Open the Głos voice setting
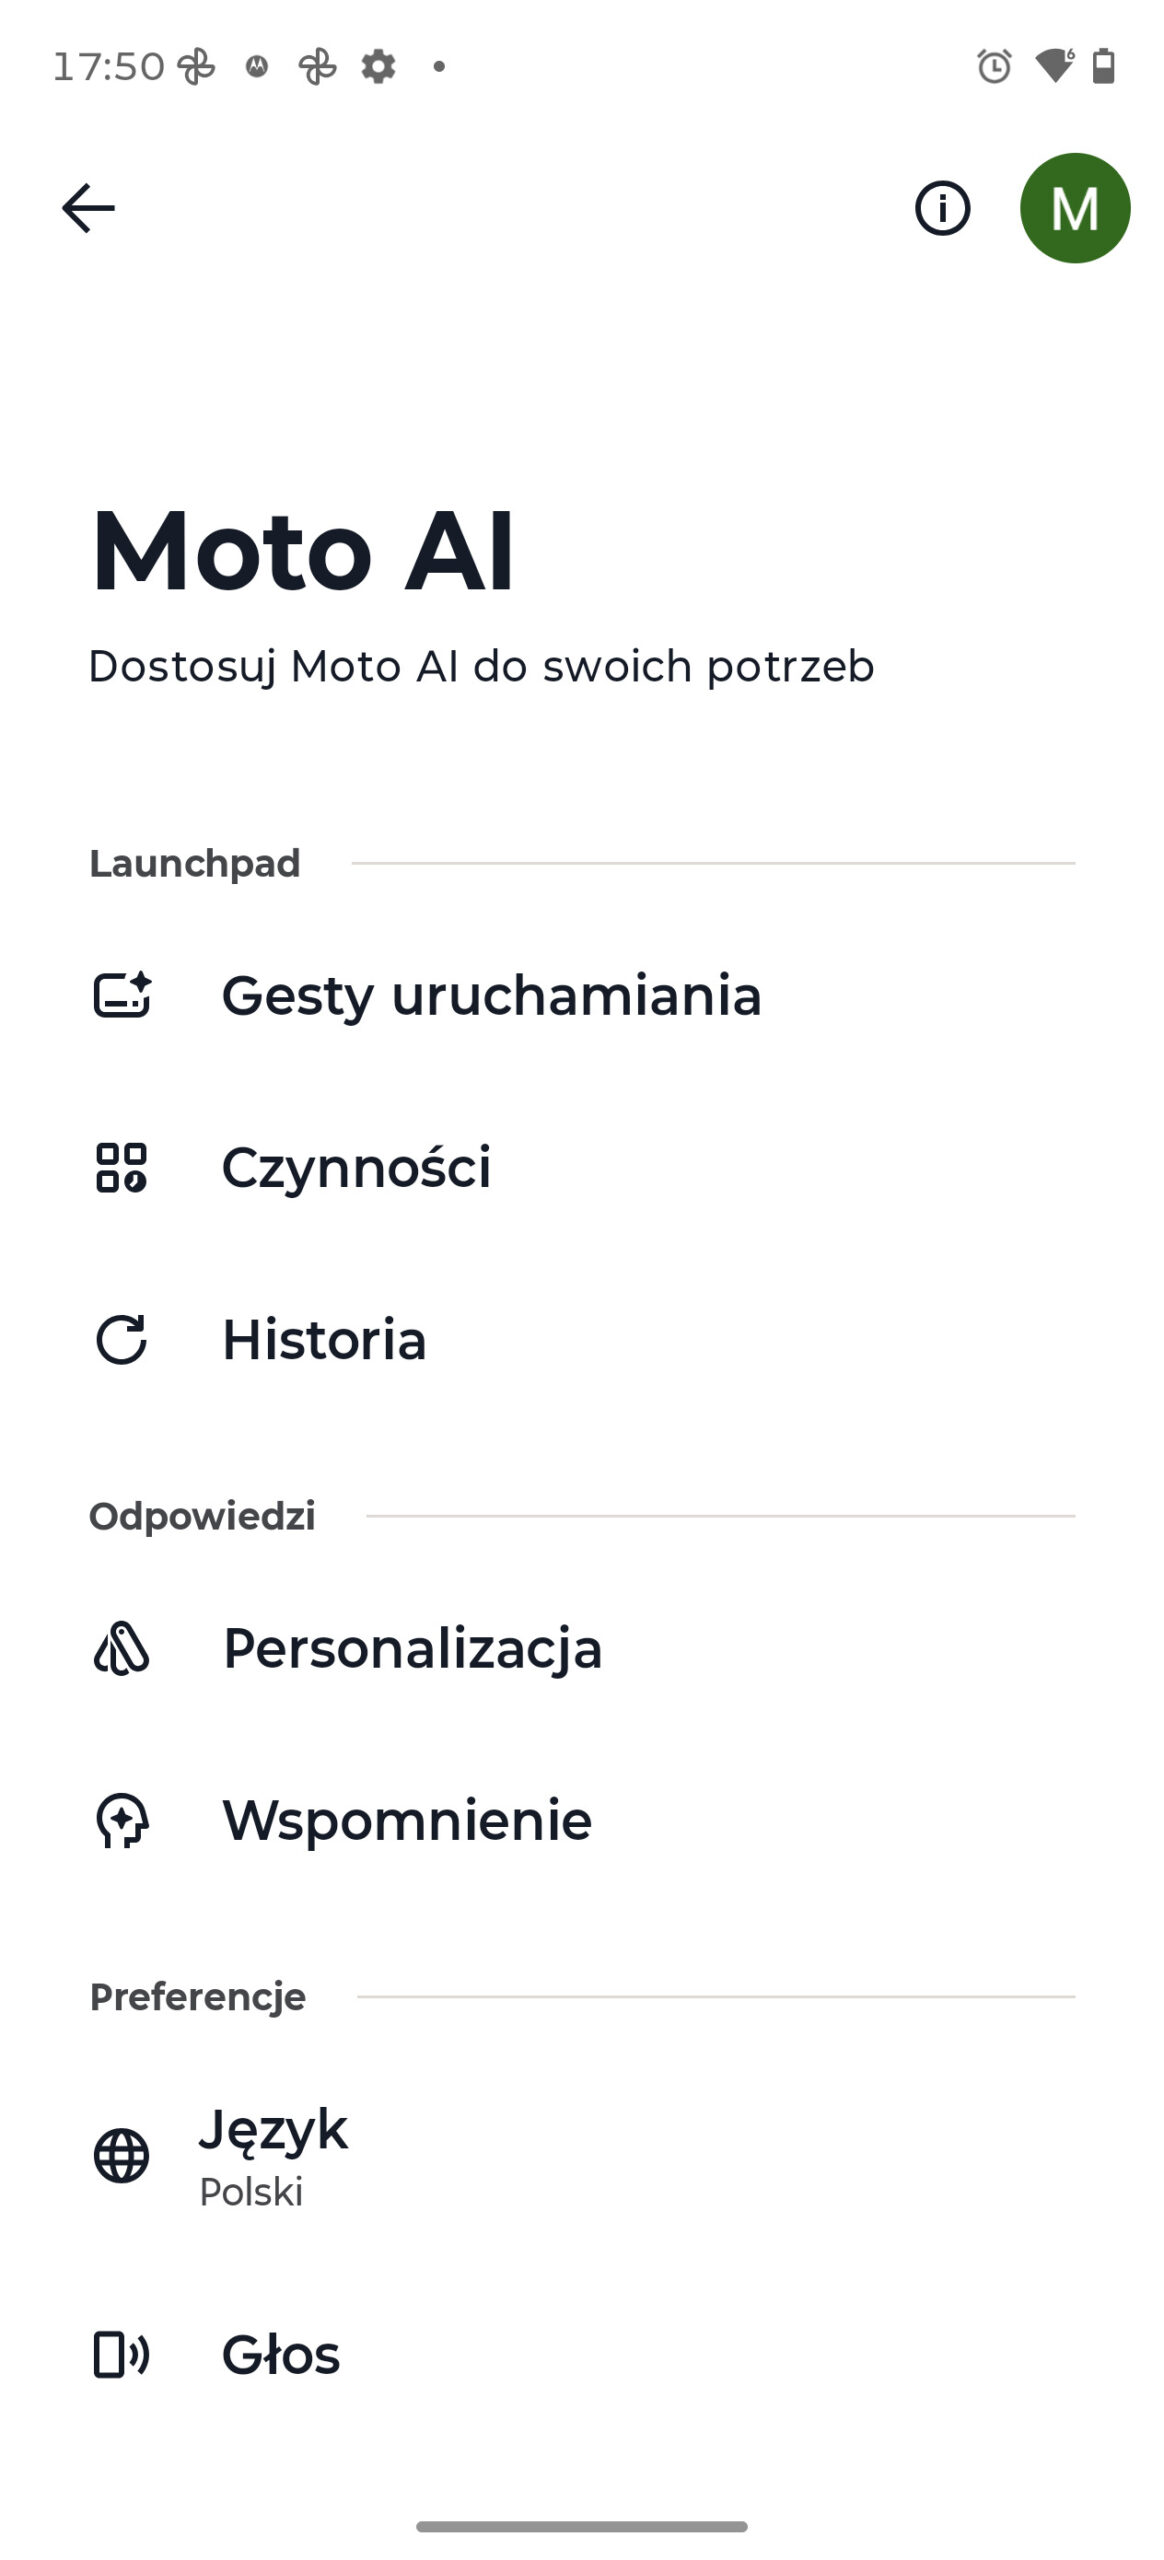The height and width of the screenshot is (2560, 1164). (x=582, y=2354)
